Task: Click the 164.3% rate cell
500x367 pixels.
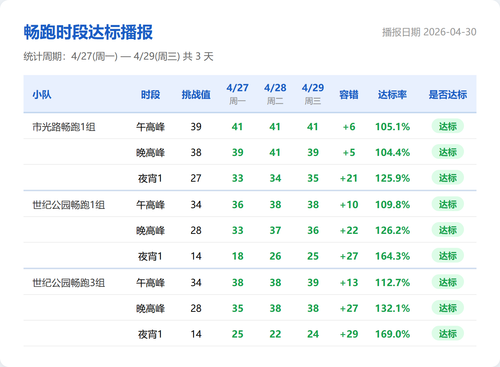Action: (x=392, y=256)
